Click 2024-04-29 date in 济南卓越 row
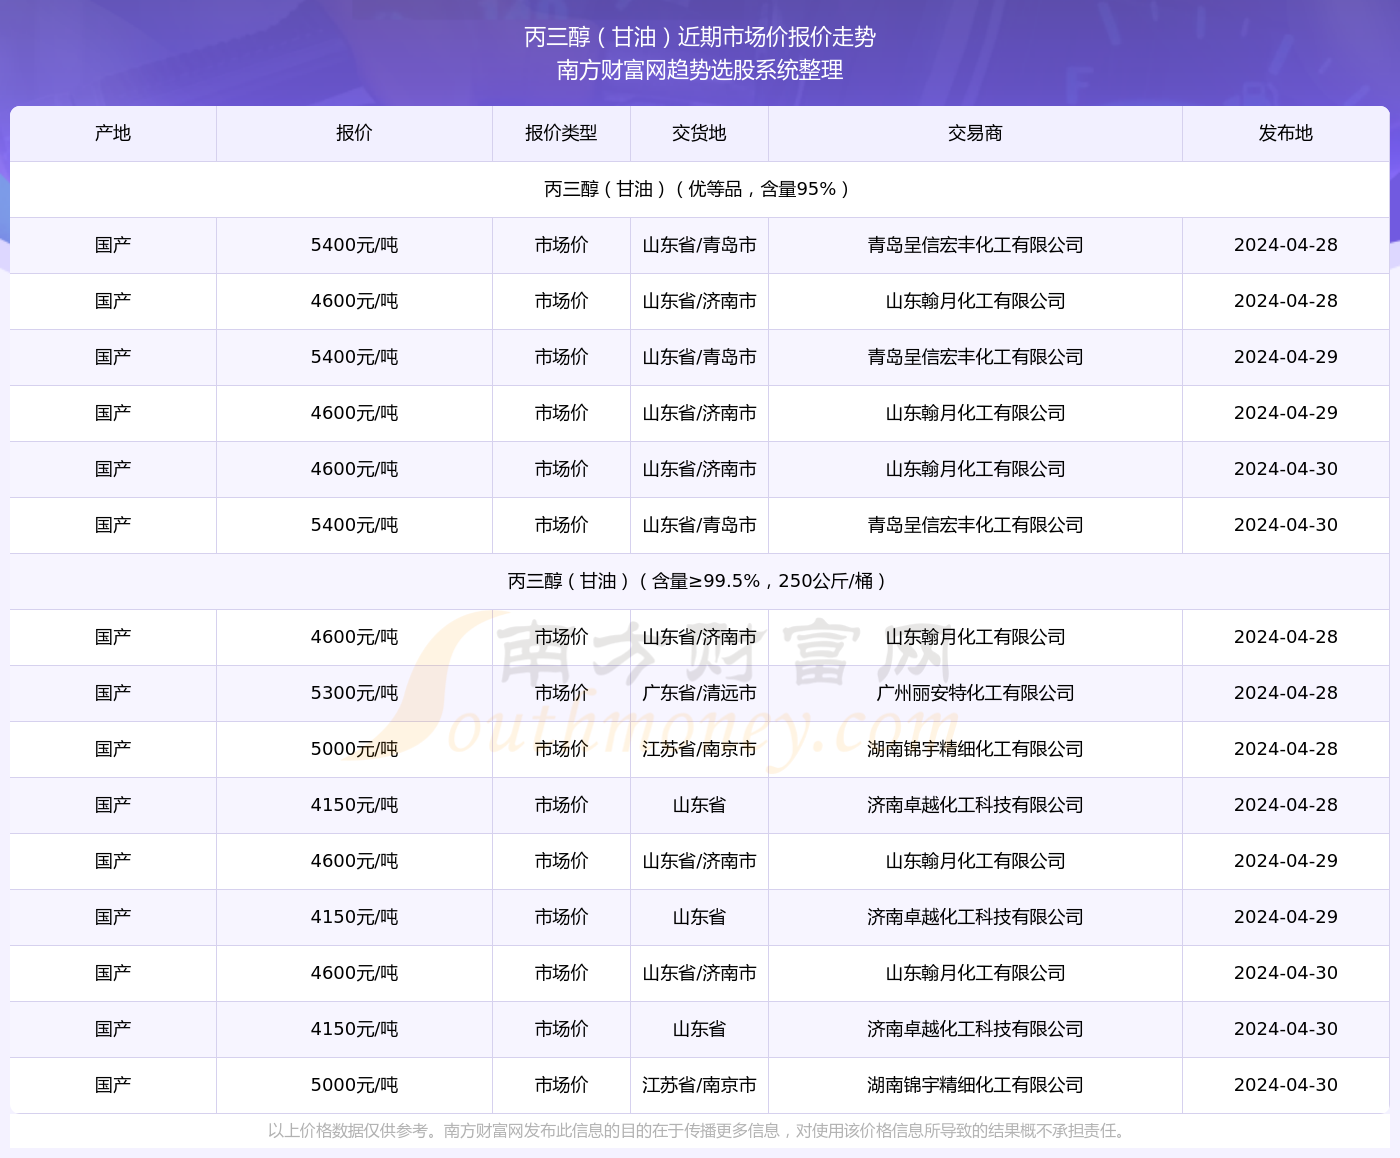Screen dimensions: 1400x1158 pos(1286,917)
